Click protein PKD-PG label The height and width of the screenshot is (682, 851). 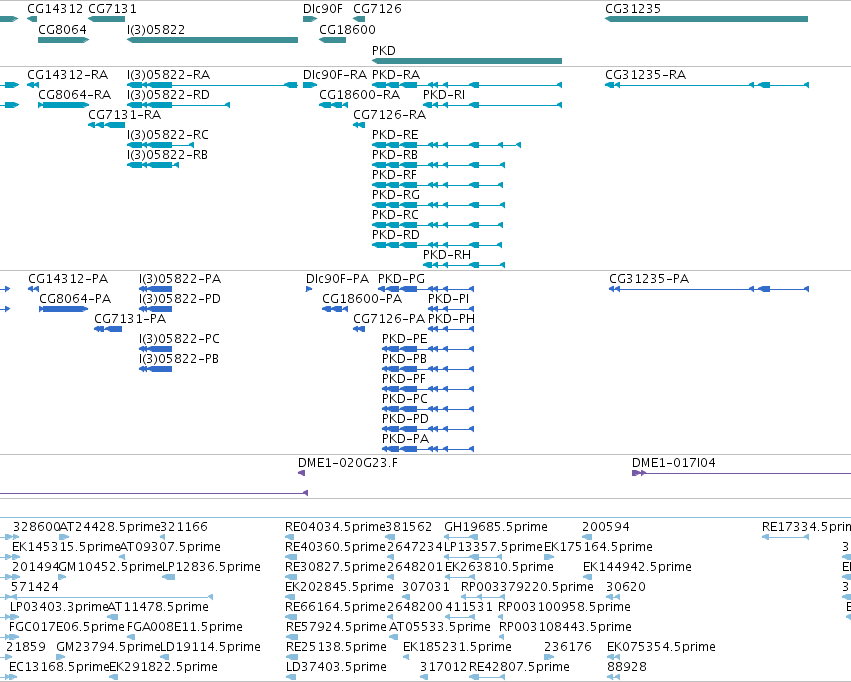(402, 278)
